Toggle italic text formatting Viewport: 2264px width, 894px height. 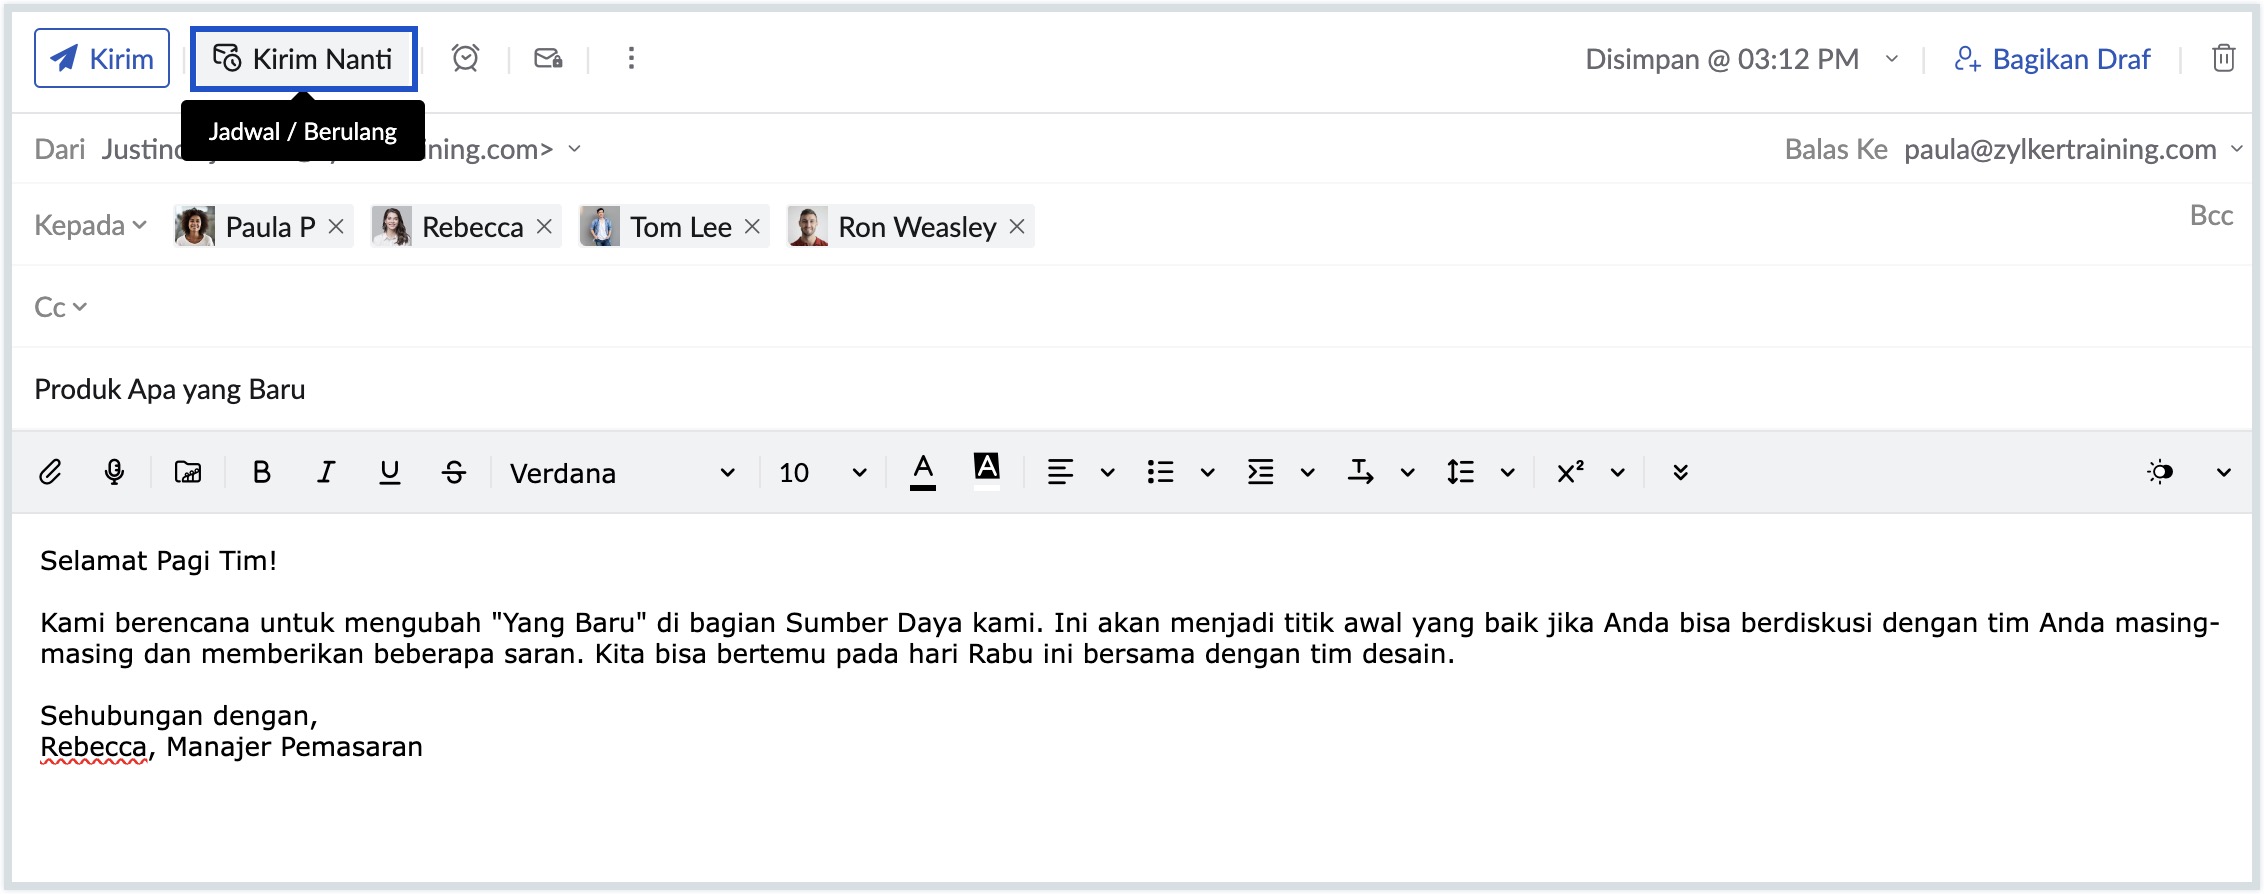point(326,472)
